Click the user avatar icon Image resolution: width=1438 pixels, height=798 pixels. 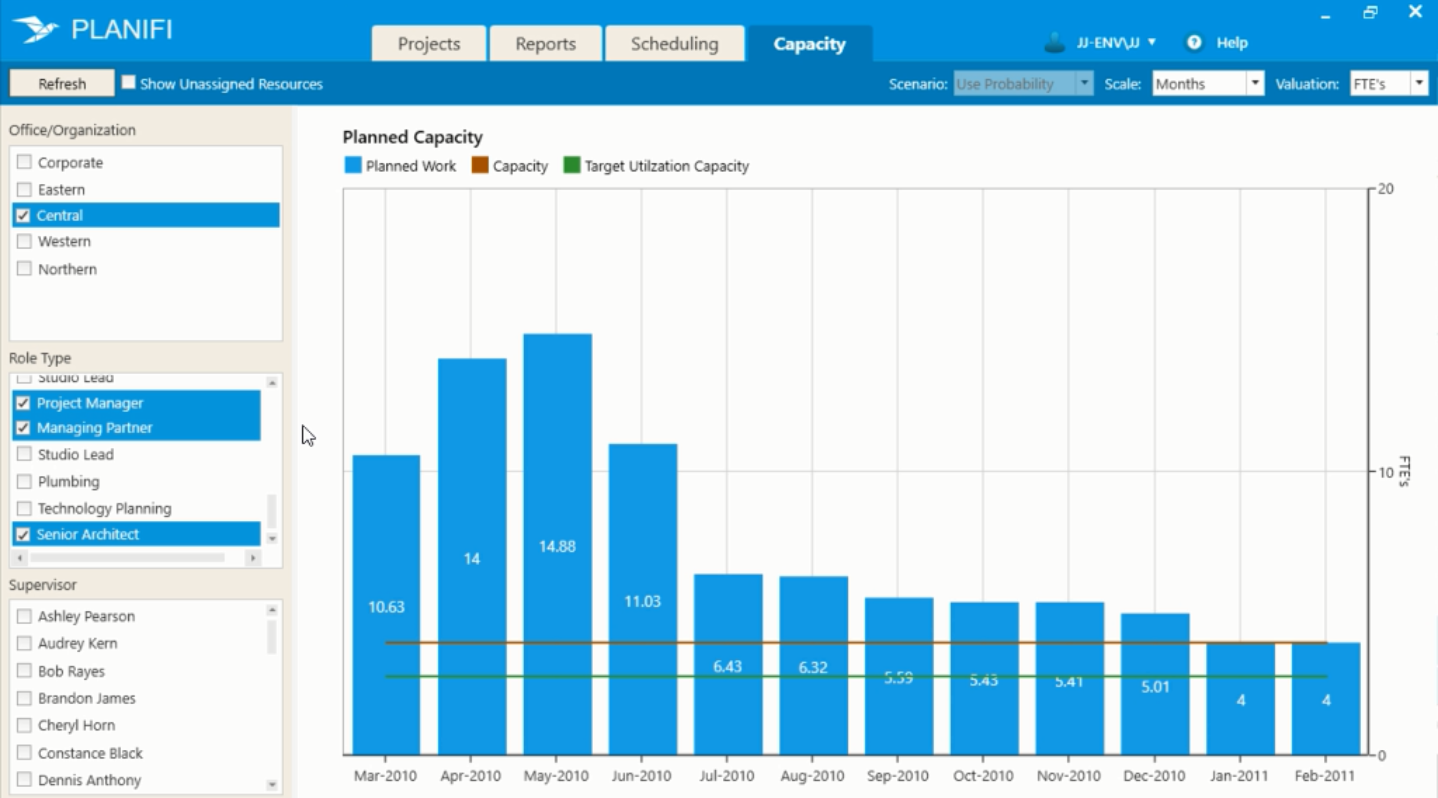[x=1054, y=43]
